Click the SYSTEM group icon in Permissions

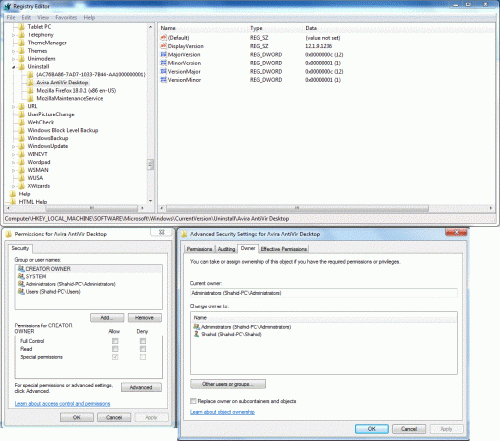[x=21, y=276]
